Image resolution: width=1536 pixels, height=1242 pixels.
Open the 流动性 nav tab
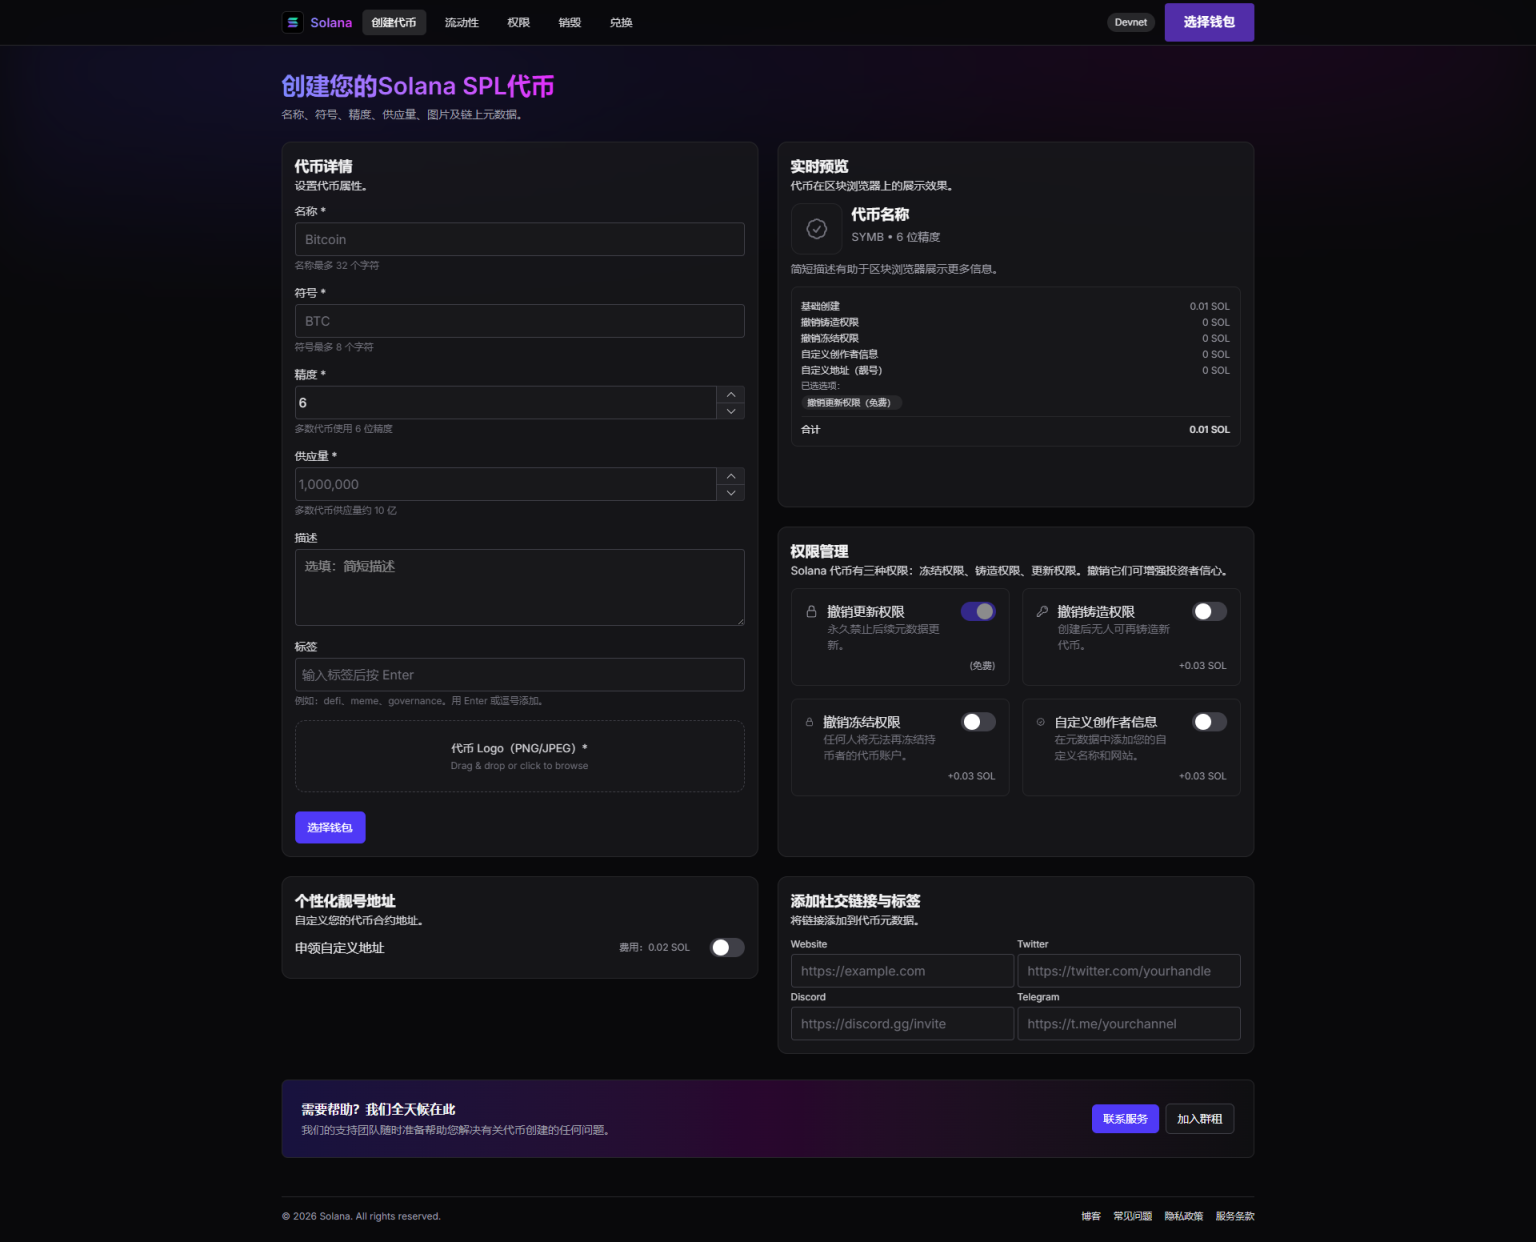coord(462,22)
